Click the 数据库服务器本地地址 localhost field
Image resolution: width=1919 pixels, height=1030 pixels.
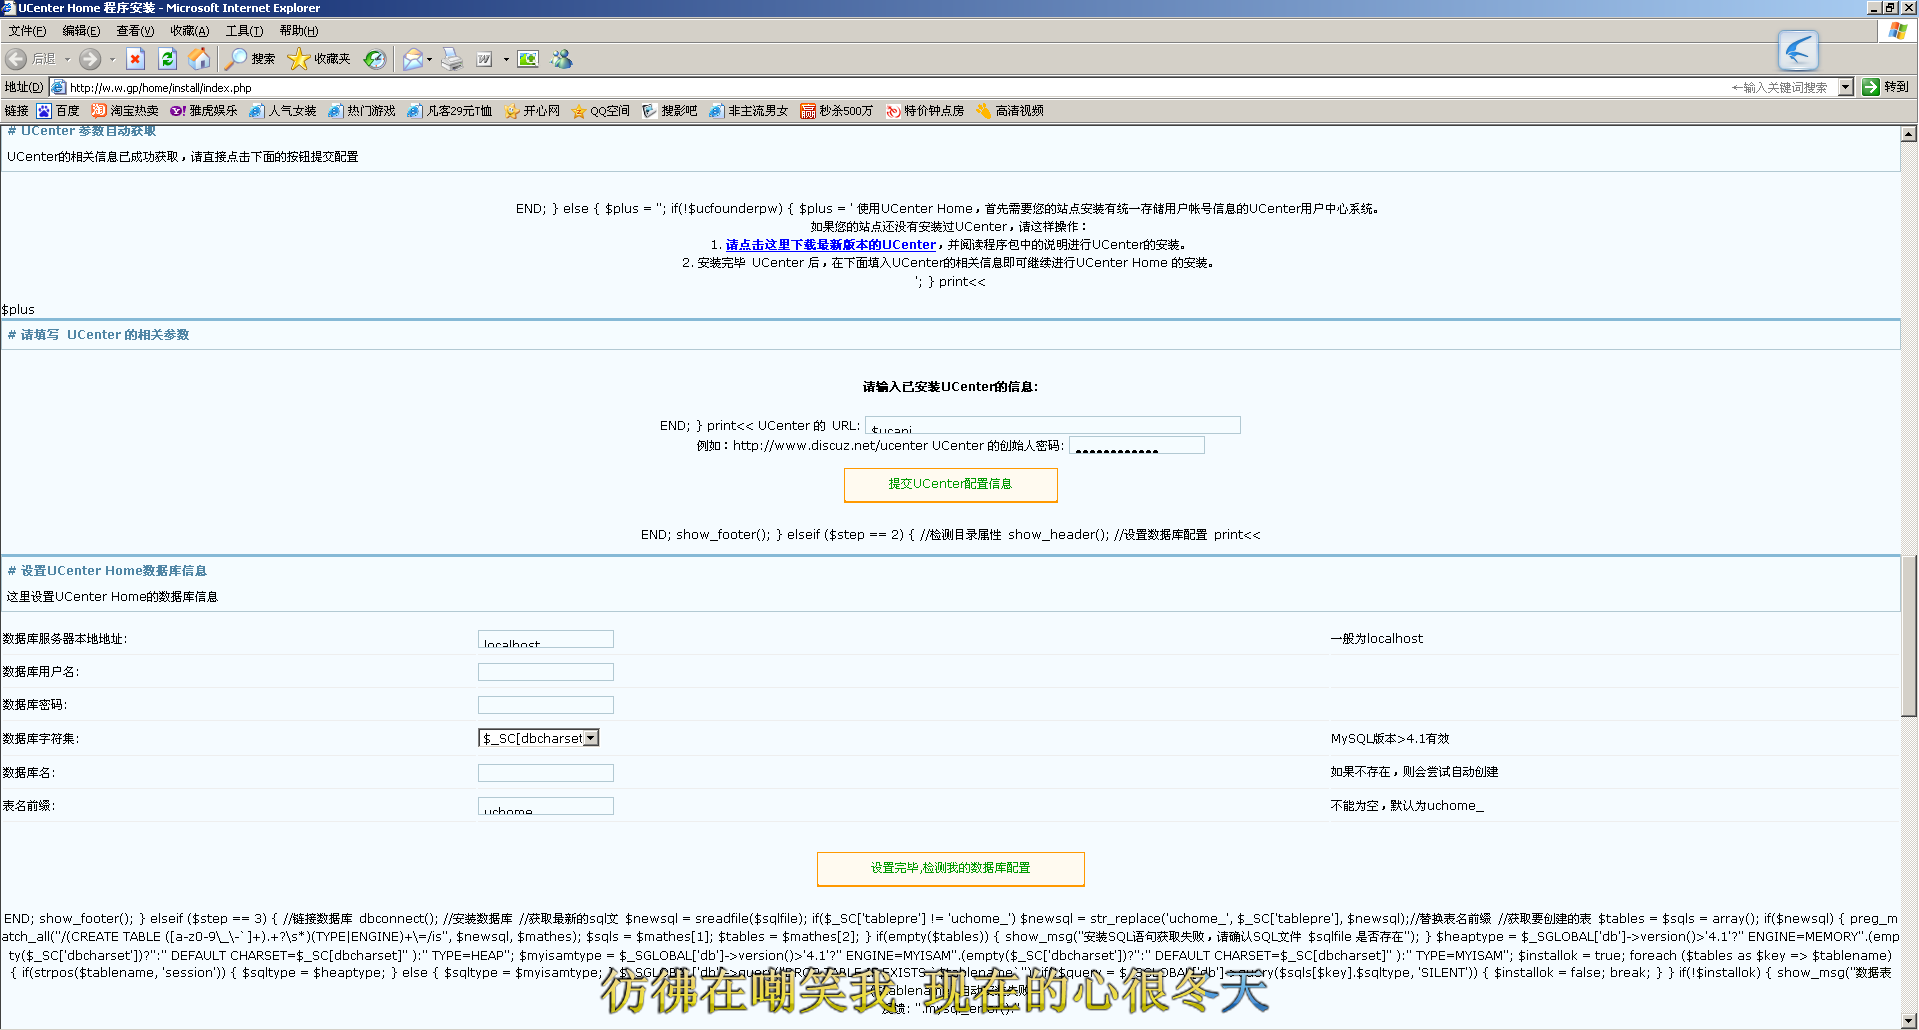click(x=546, y=639)
